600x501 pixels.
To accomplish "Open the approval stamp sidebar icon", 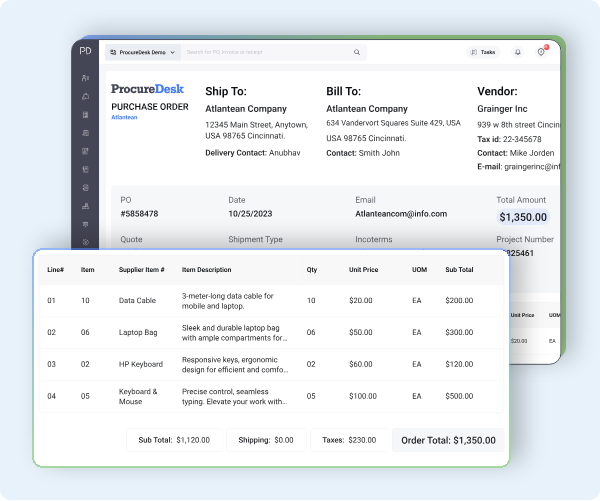I will point(85,206).
